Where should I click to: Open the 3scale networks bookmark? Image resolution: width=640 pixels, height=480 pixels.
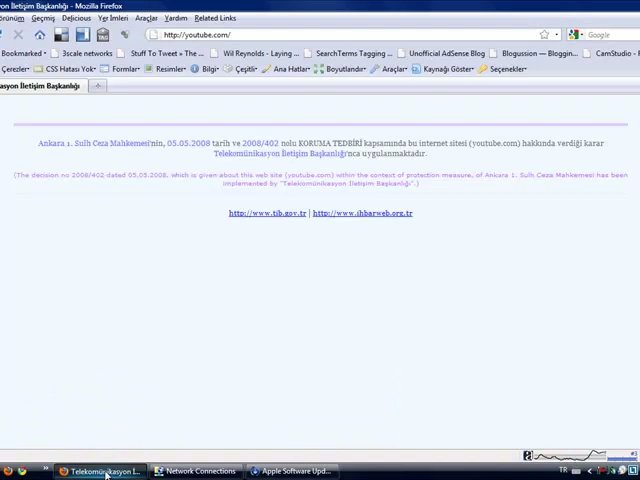click(82, 53)
